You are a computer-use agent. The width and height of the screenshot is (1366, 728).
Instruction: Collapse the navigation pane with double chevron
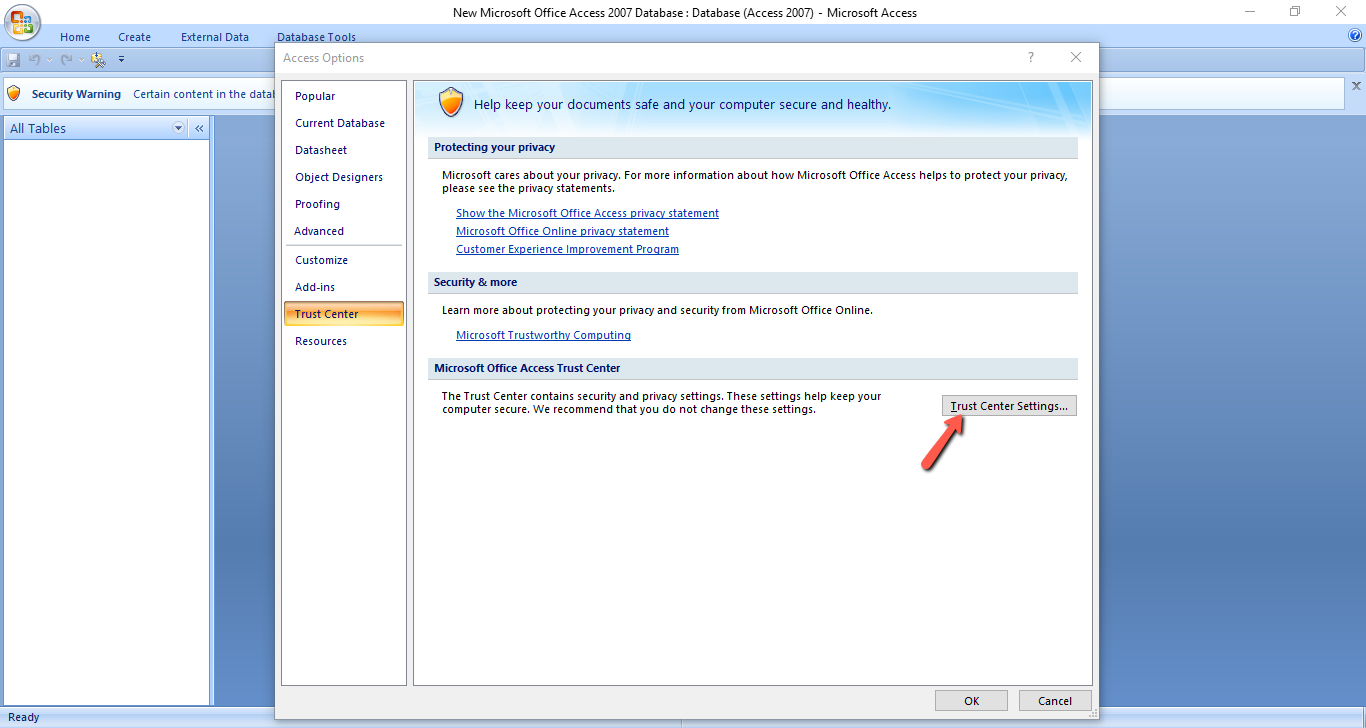click(x=199, y=128)
